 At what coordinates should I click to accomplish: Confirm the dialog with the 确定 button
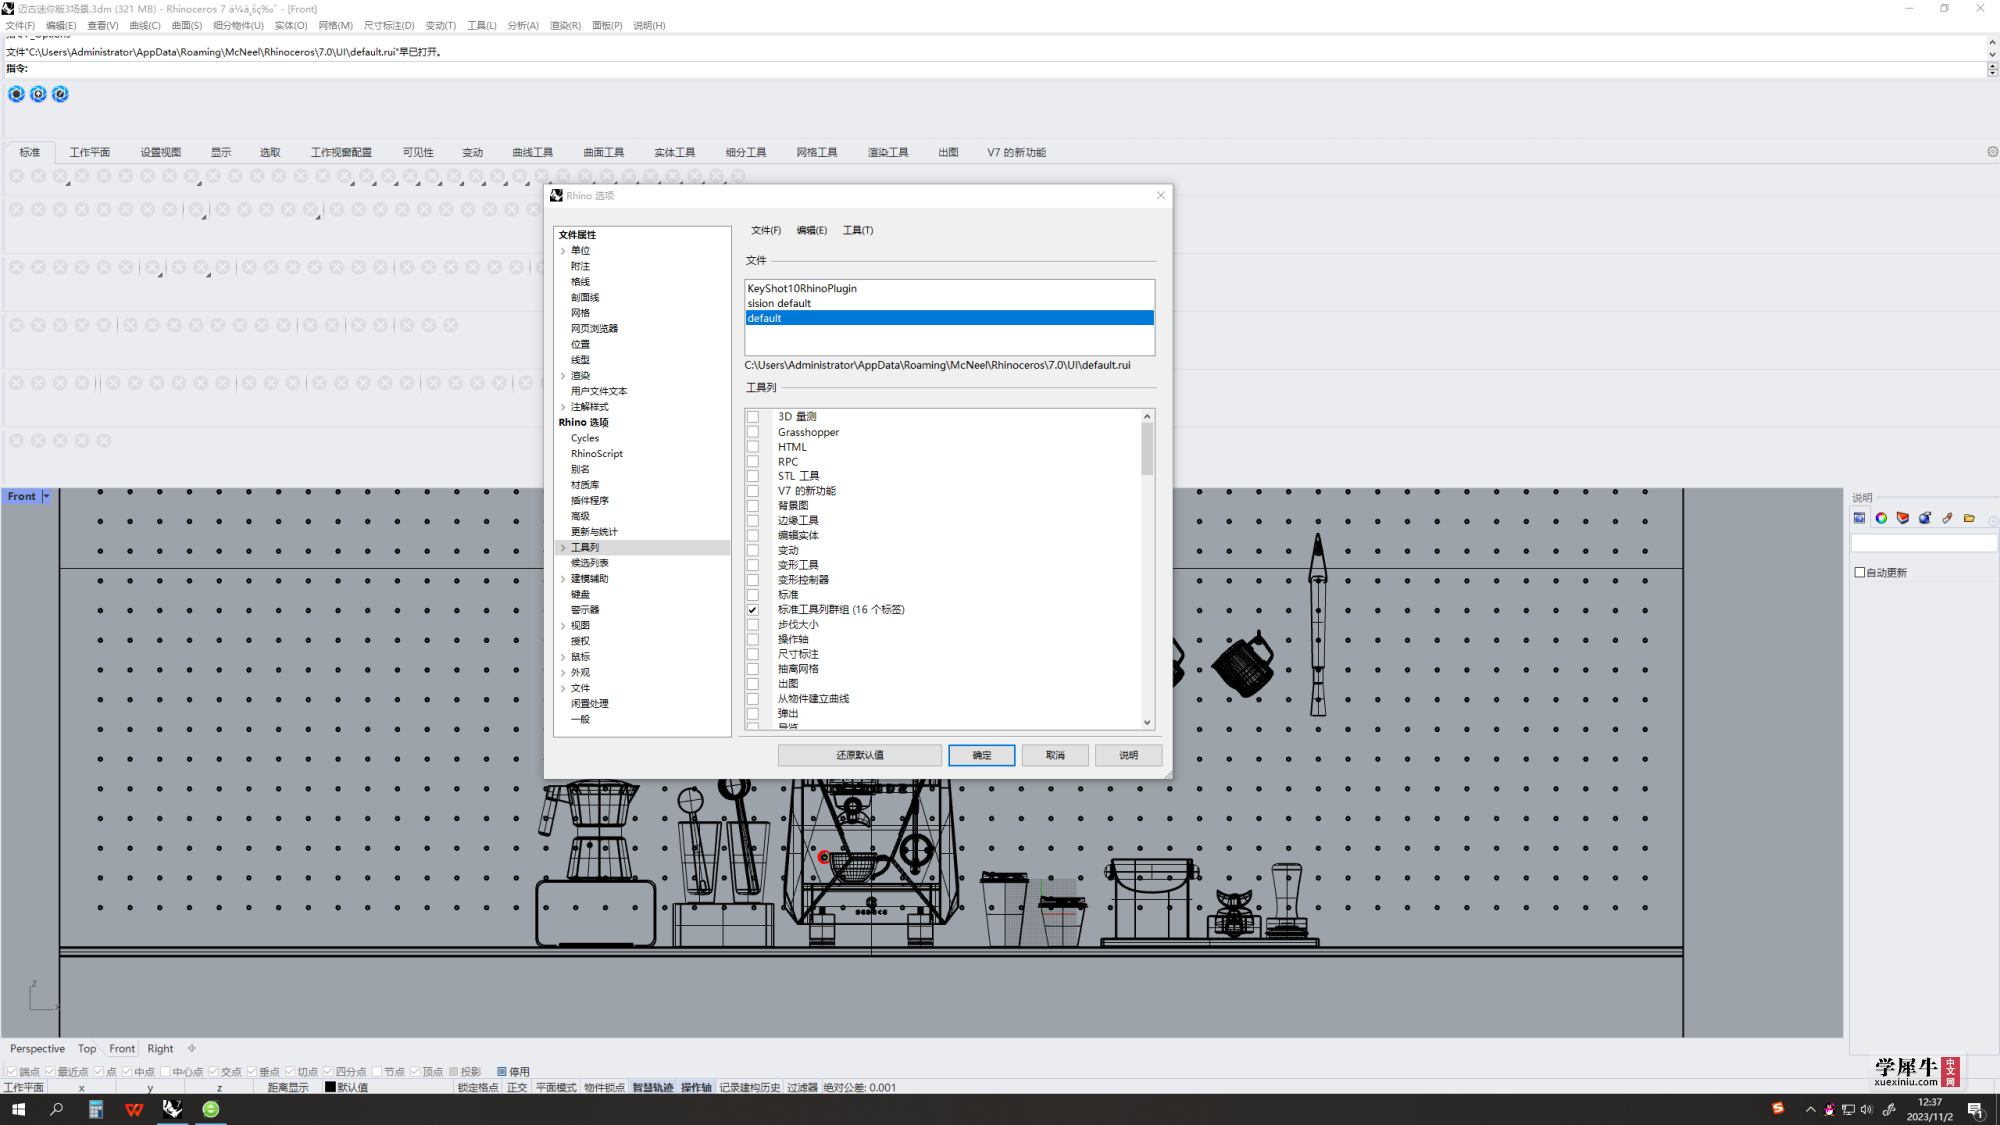[x=982, y=755]
